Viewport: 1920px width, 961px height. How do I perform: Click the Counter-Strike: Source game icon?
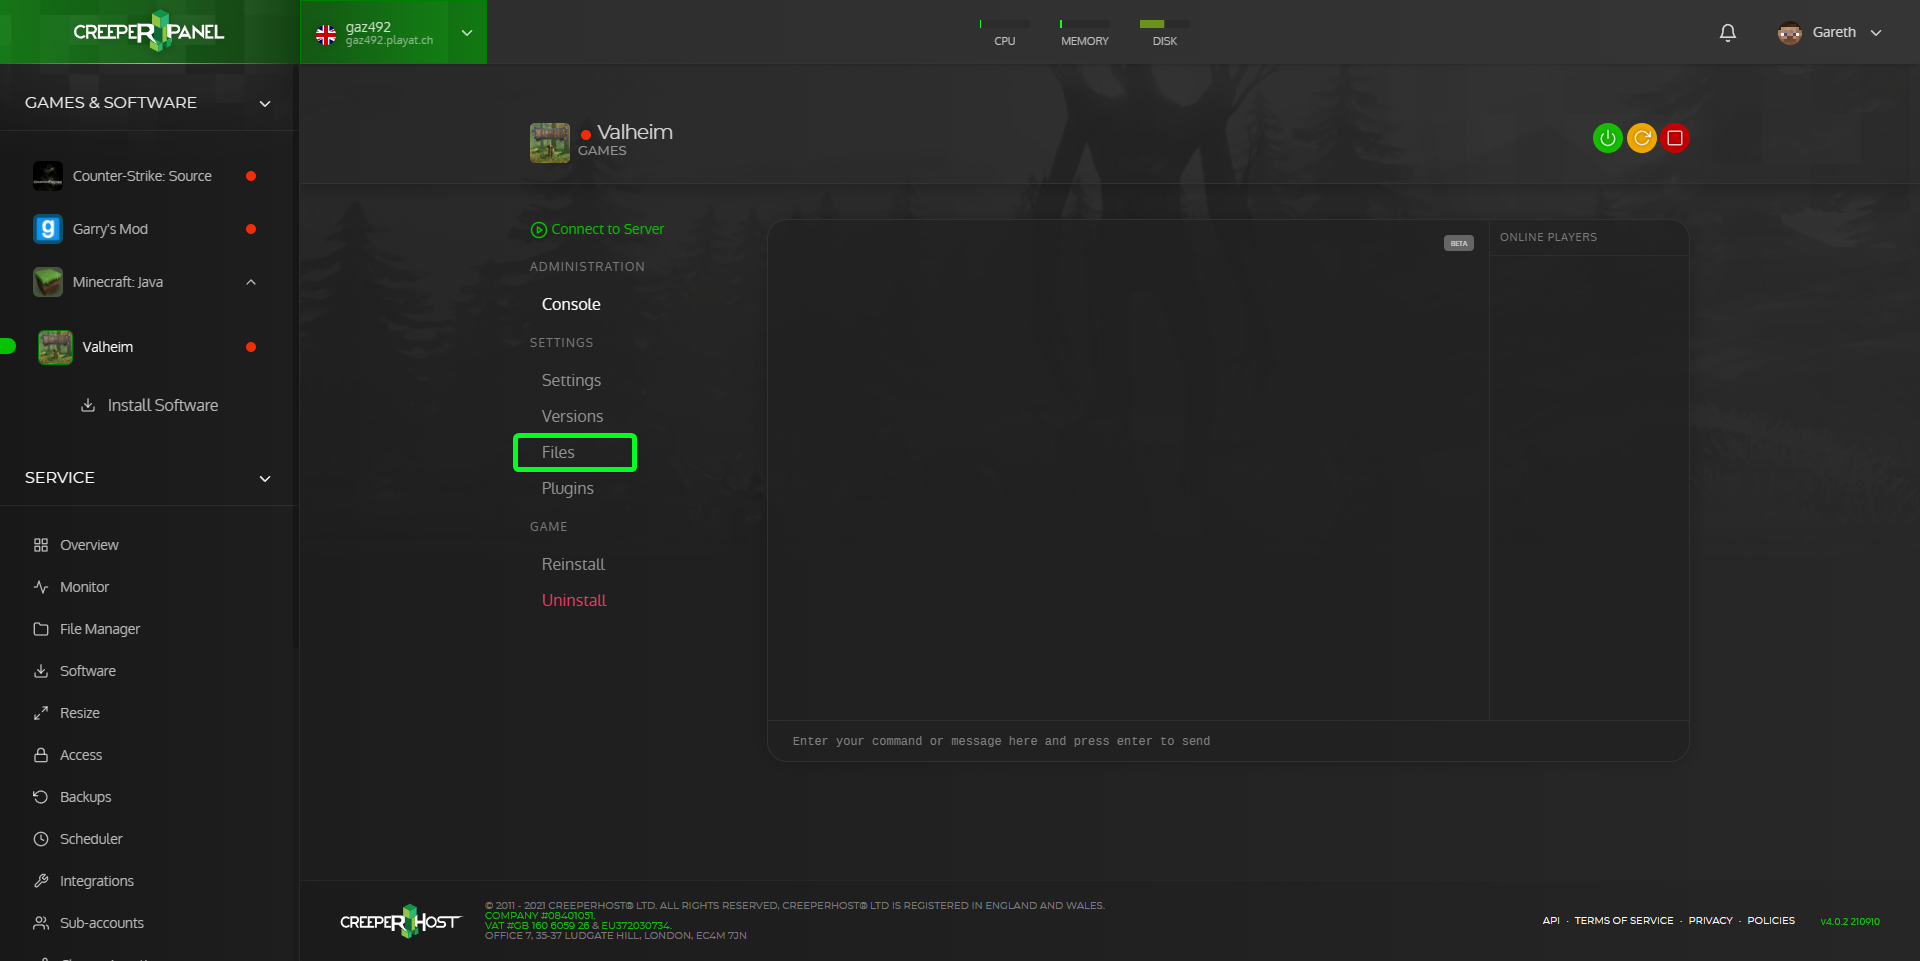48,176
